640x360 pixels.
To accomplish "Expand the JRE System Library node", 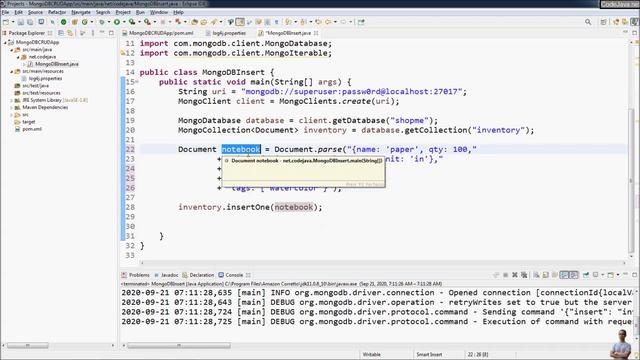I will click(x=11, y=100).
